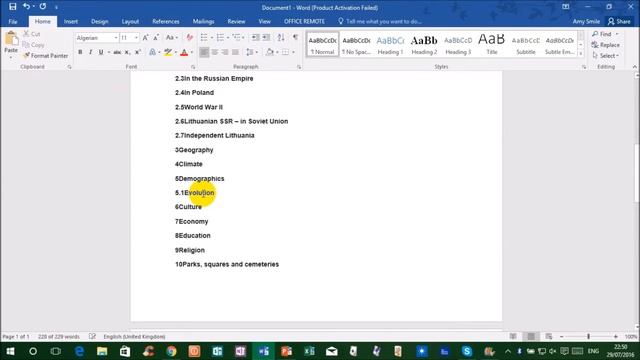Toggle Italic formatting
640x360 pixels.
(91, 52)
